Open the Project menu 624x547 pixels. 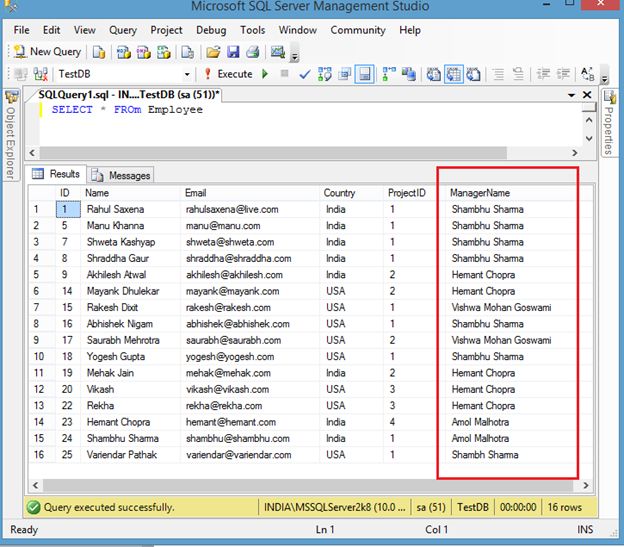click(x=166, y=30)
